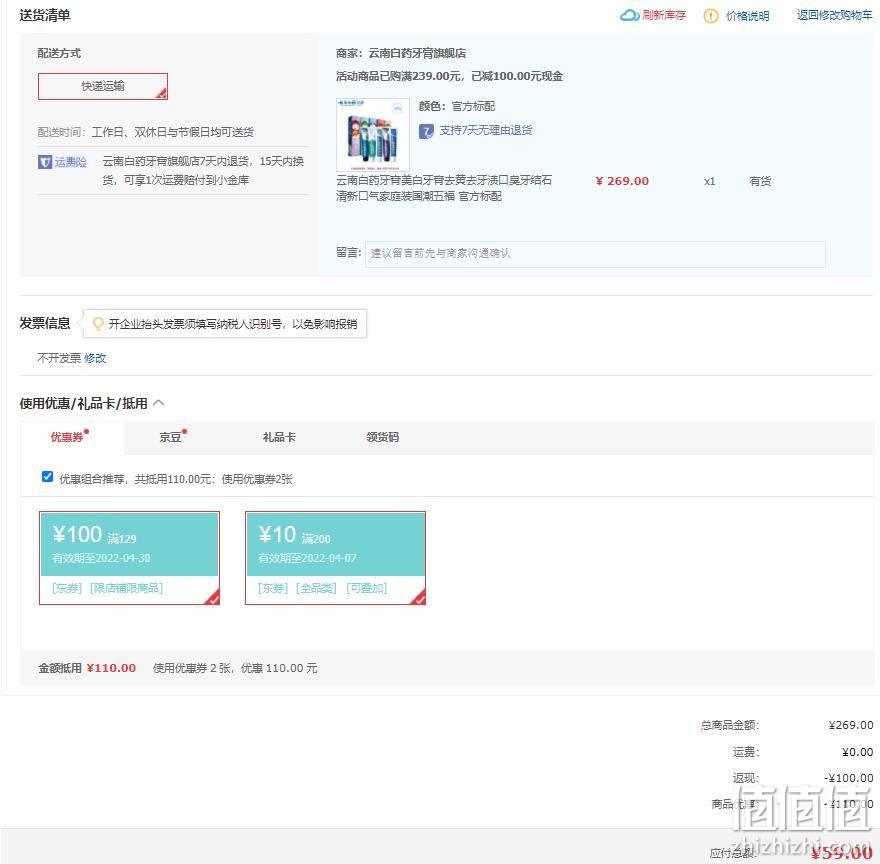Click the 金额抵用 ¥110.00 amount
The width and height of the screenshot is (880, 864).
coord(111,668)
